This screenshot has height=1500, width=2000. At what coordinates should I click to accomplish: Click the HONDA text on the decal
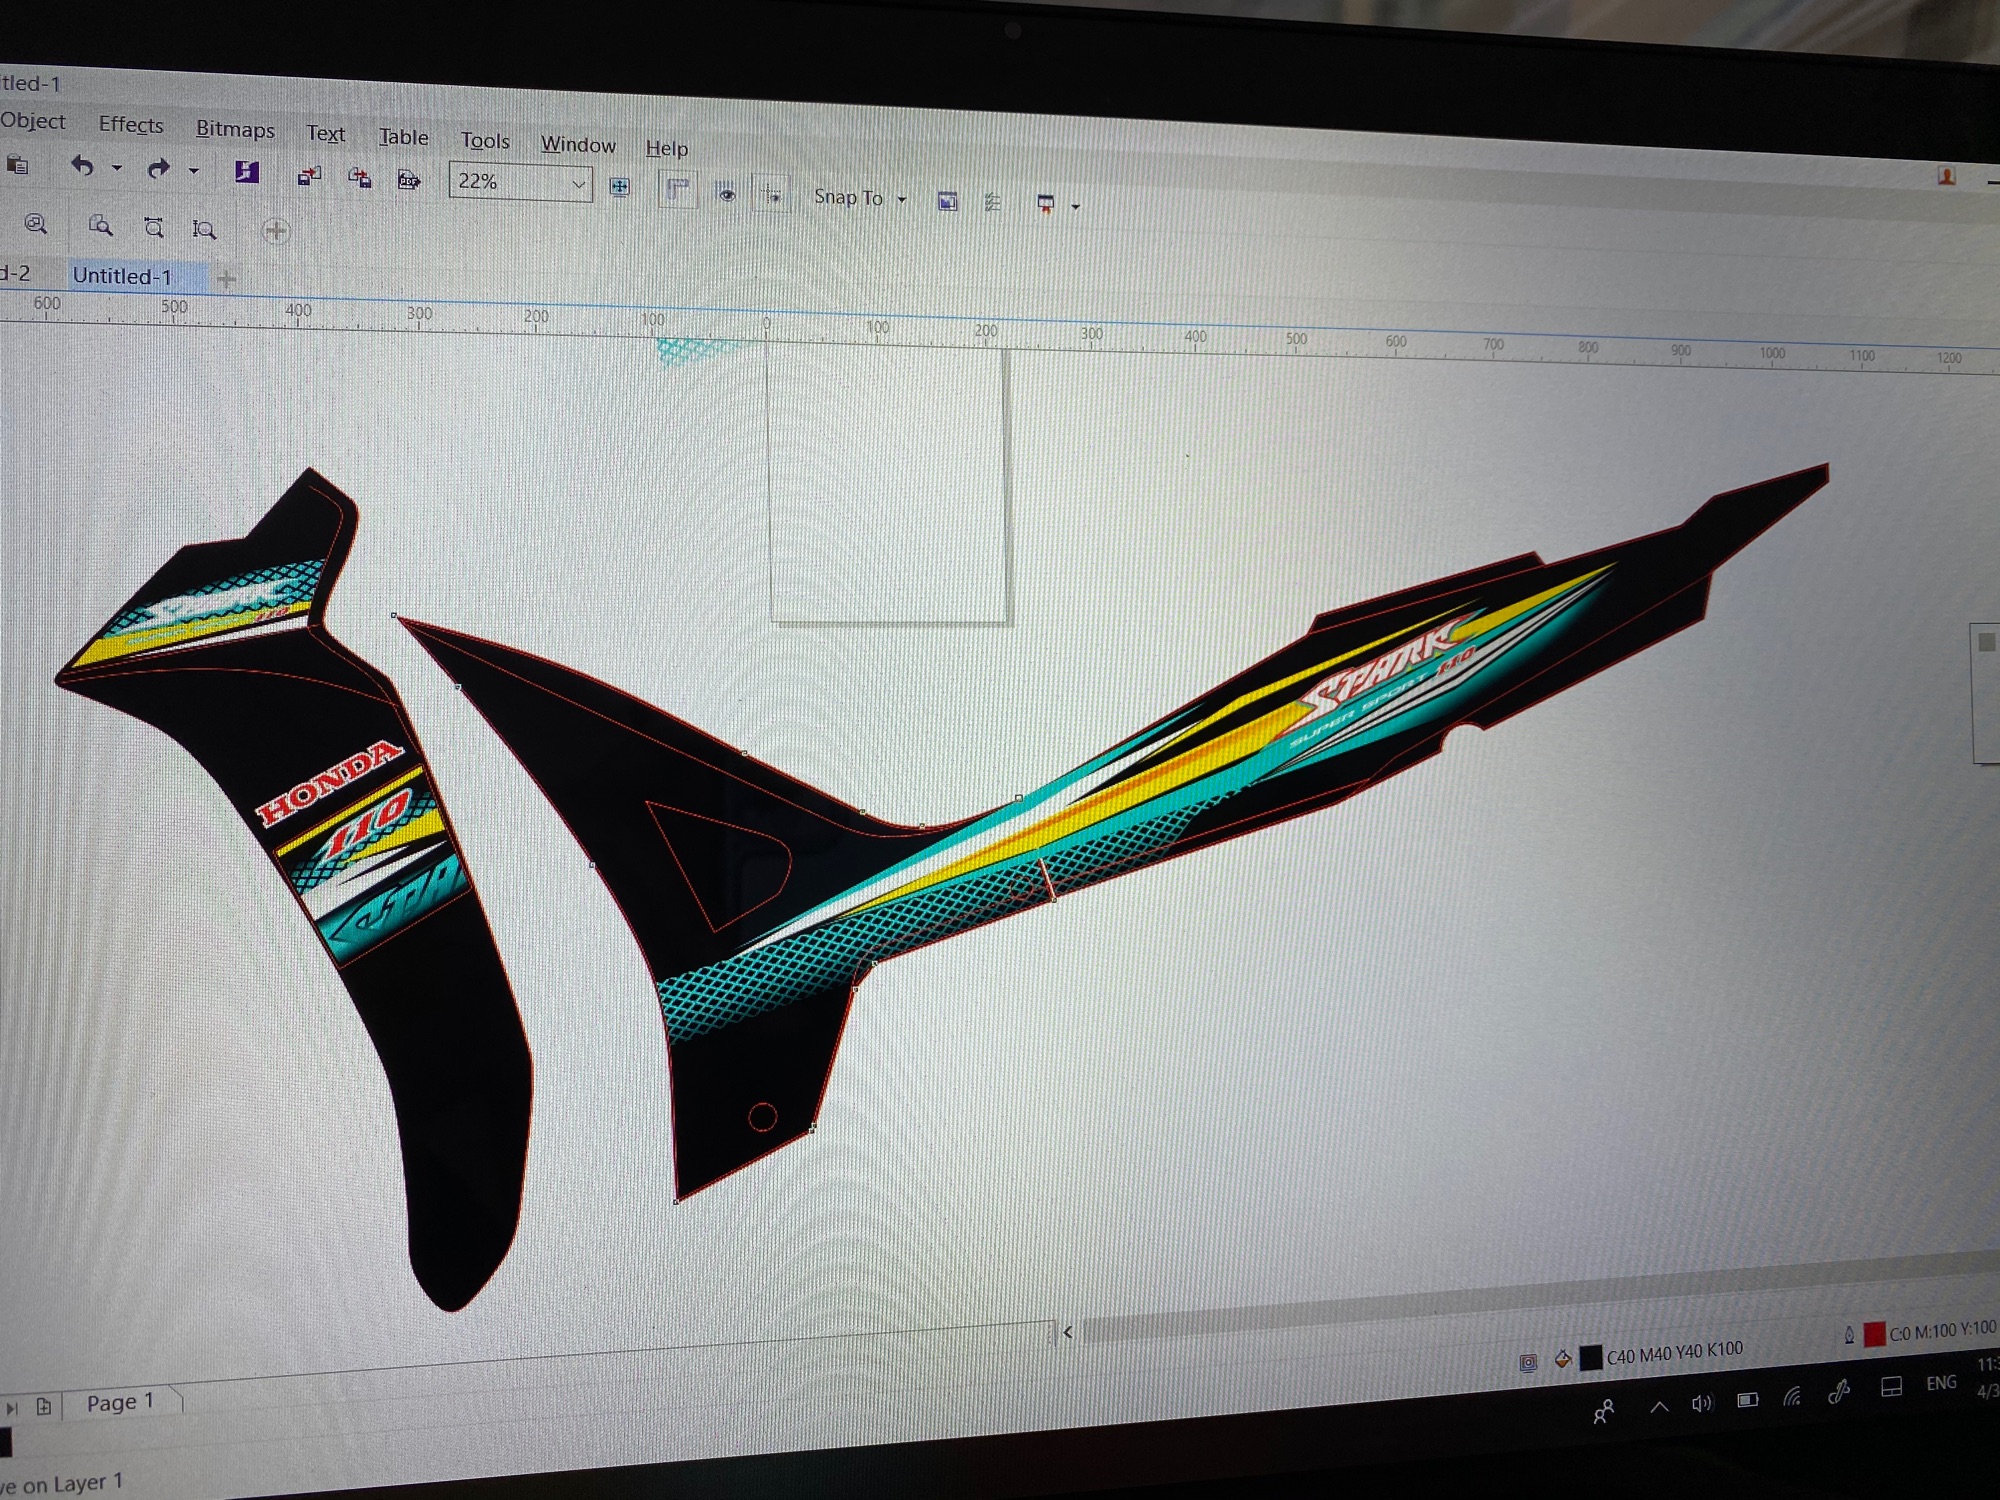point(329,782)
